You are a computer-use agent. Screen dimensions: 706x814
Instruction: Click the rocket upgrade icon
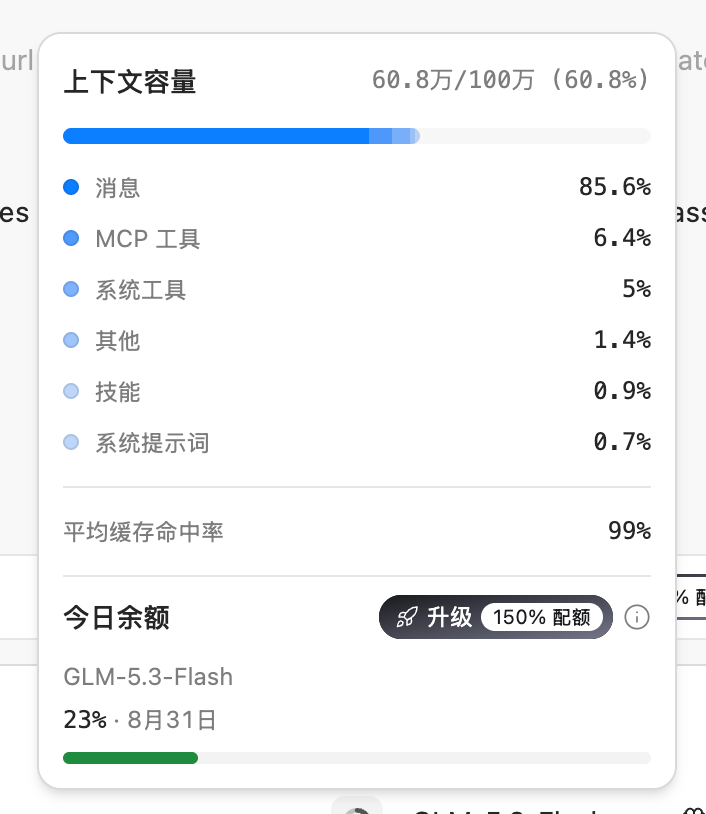point(406,617)
